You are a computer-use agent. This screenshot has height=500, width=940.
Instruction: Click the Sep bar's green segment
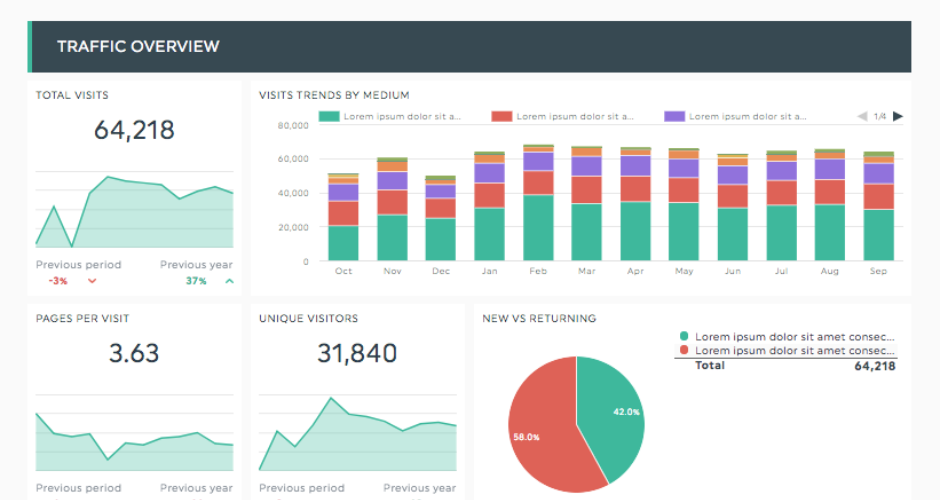[878, 235]
